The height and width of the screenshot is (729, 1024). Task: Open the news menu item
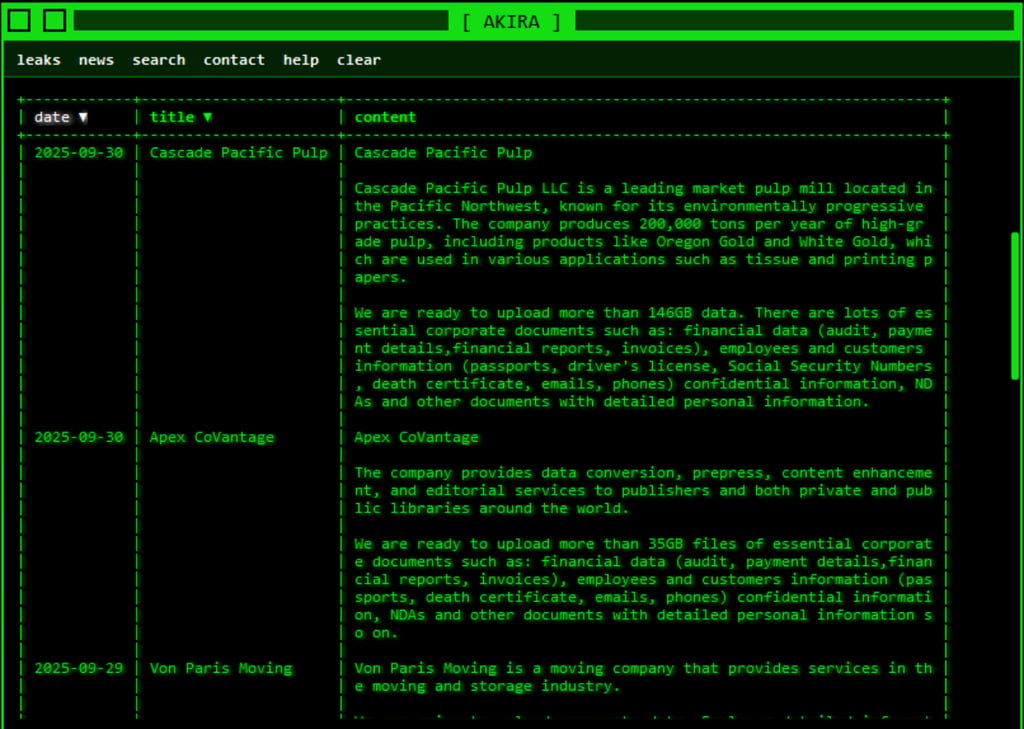coord(96,60)
